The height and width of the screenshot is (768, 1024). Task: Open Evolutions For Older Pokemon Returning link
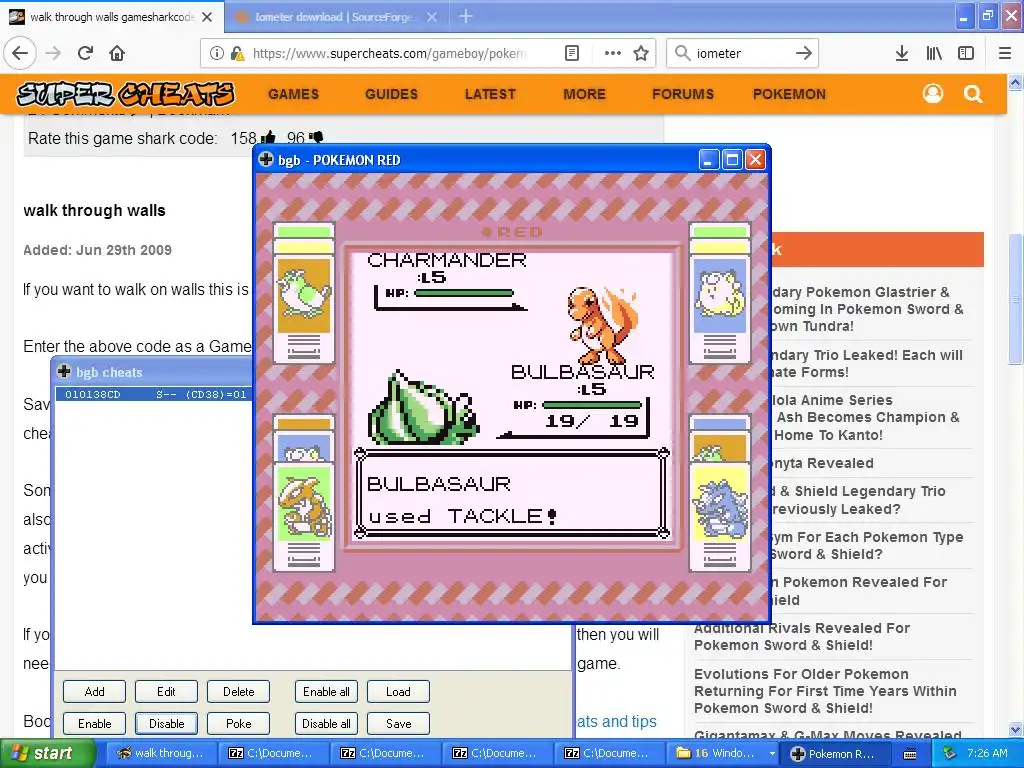825,691
